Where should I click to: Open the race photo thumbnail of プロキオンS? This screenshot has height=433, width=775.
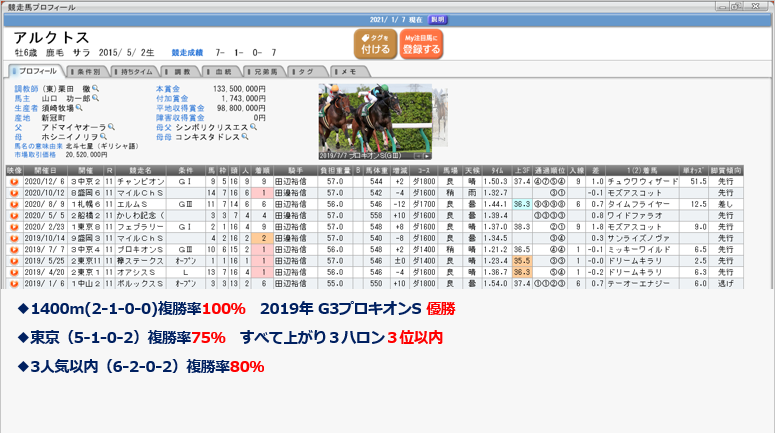[x=375, y=121]
